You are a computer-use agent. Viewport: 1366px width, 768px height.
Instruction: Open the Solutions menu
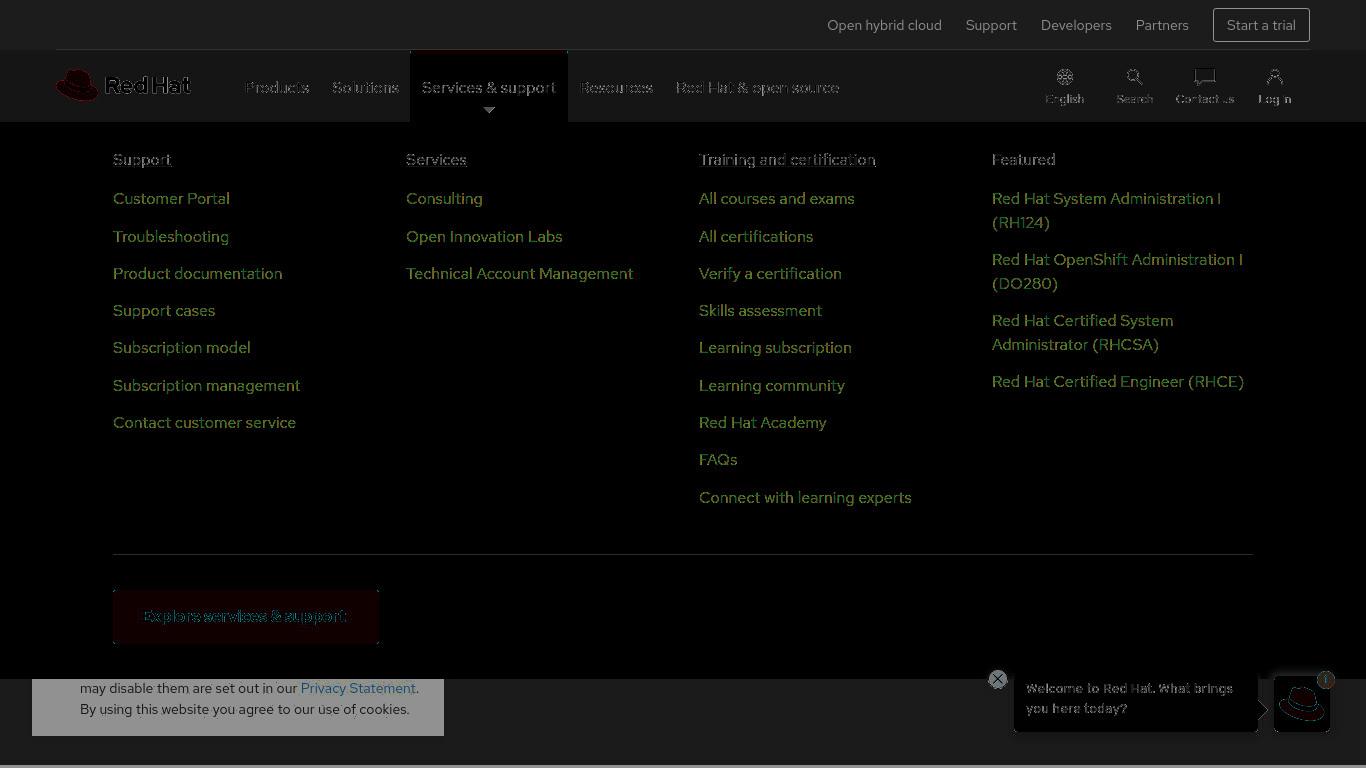tap(365, 87)
